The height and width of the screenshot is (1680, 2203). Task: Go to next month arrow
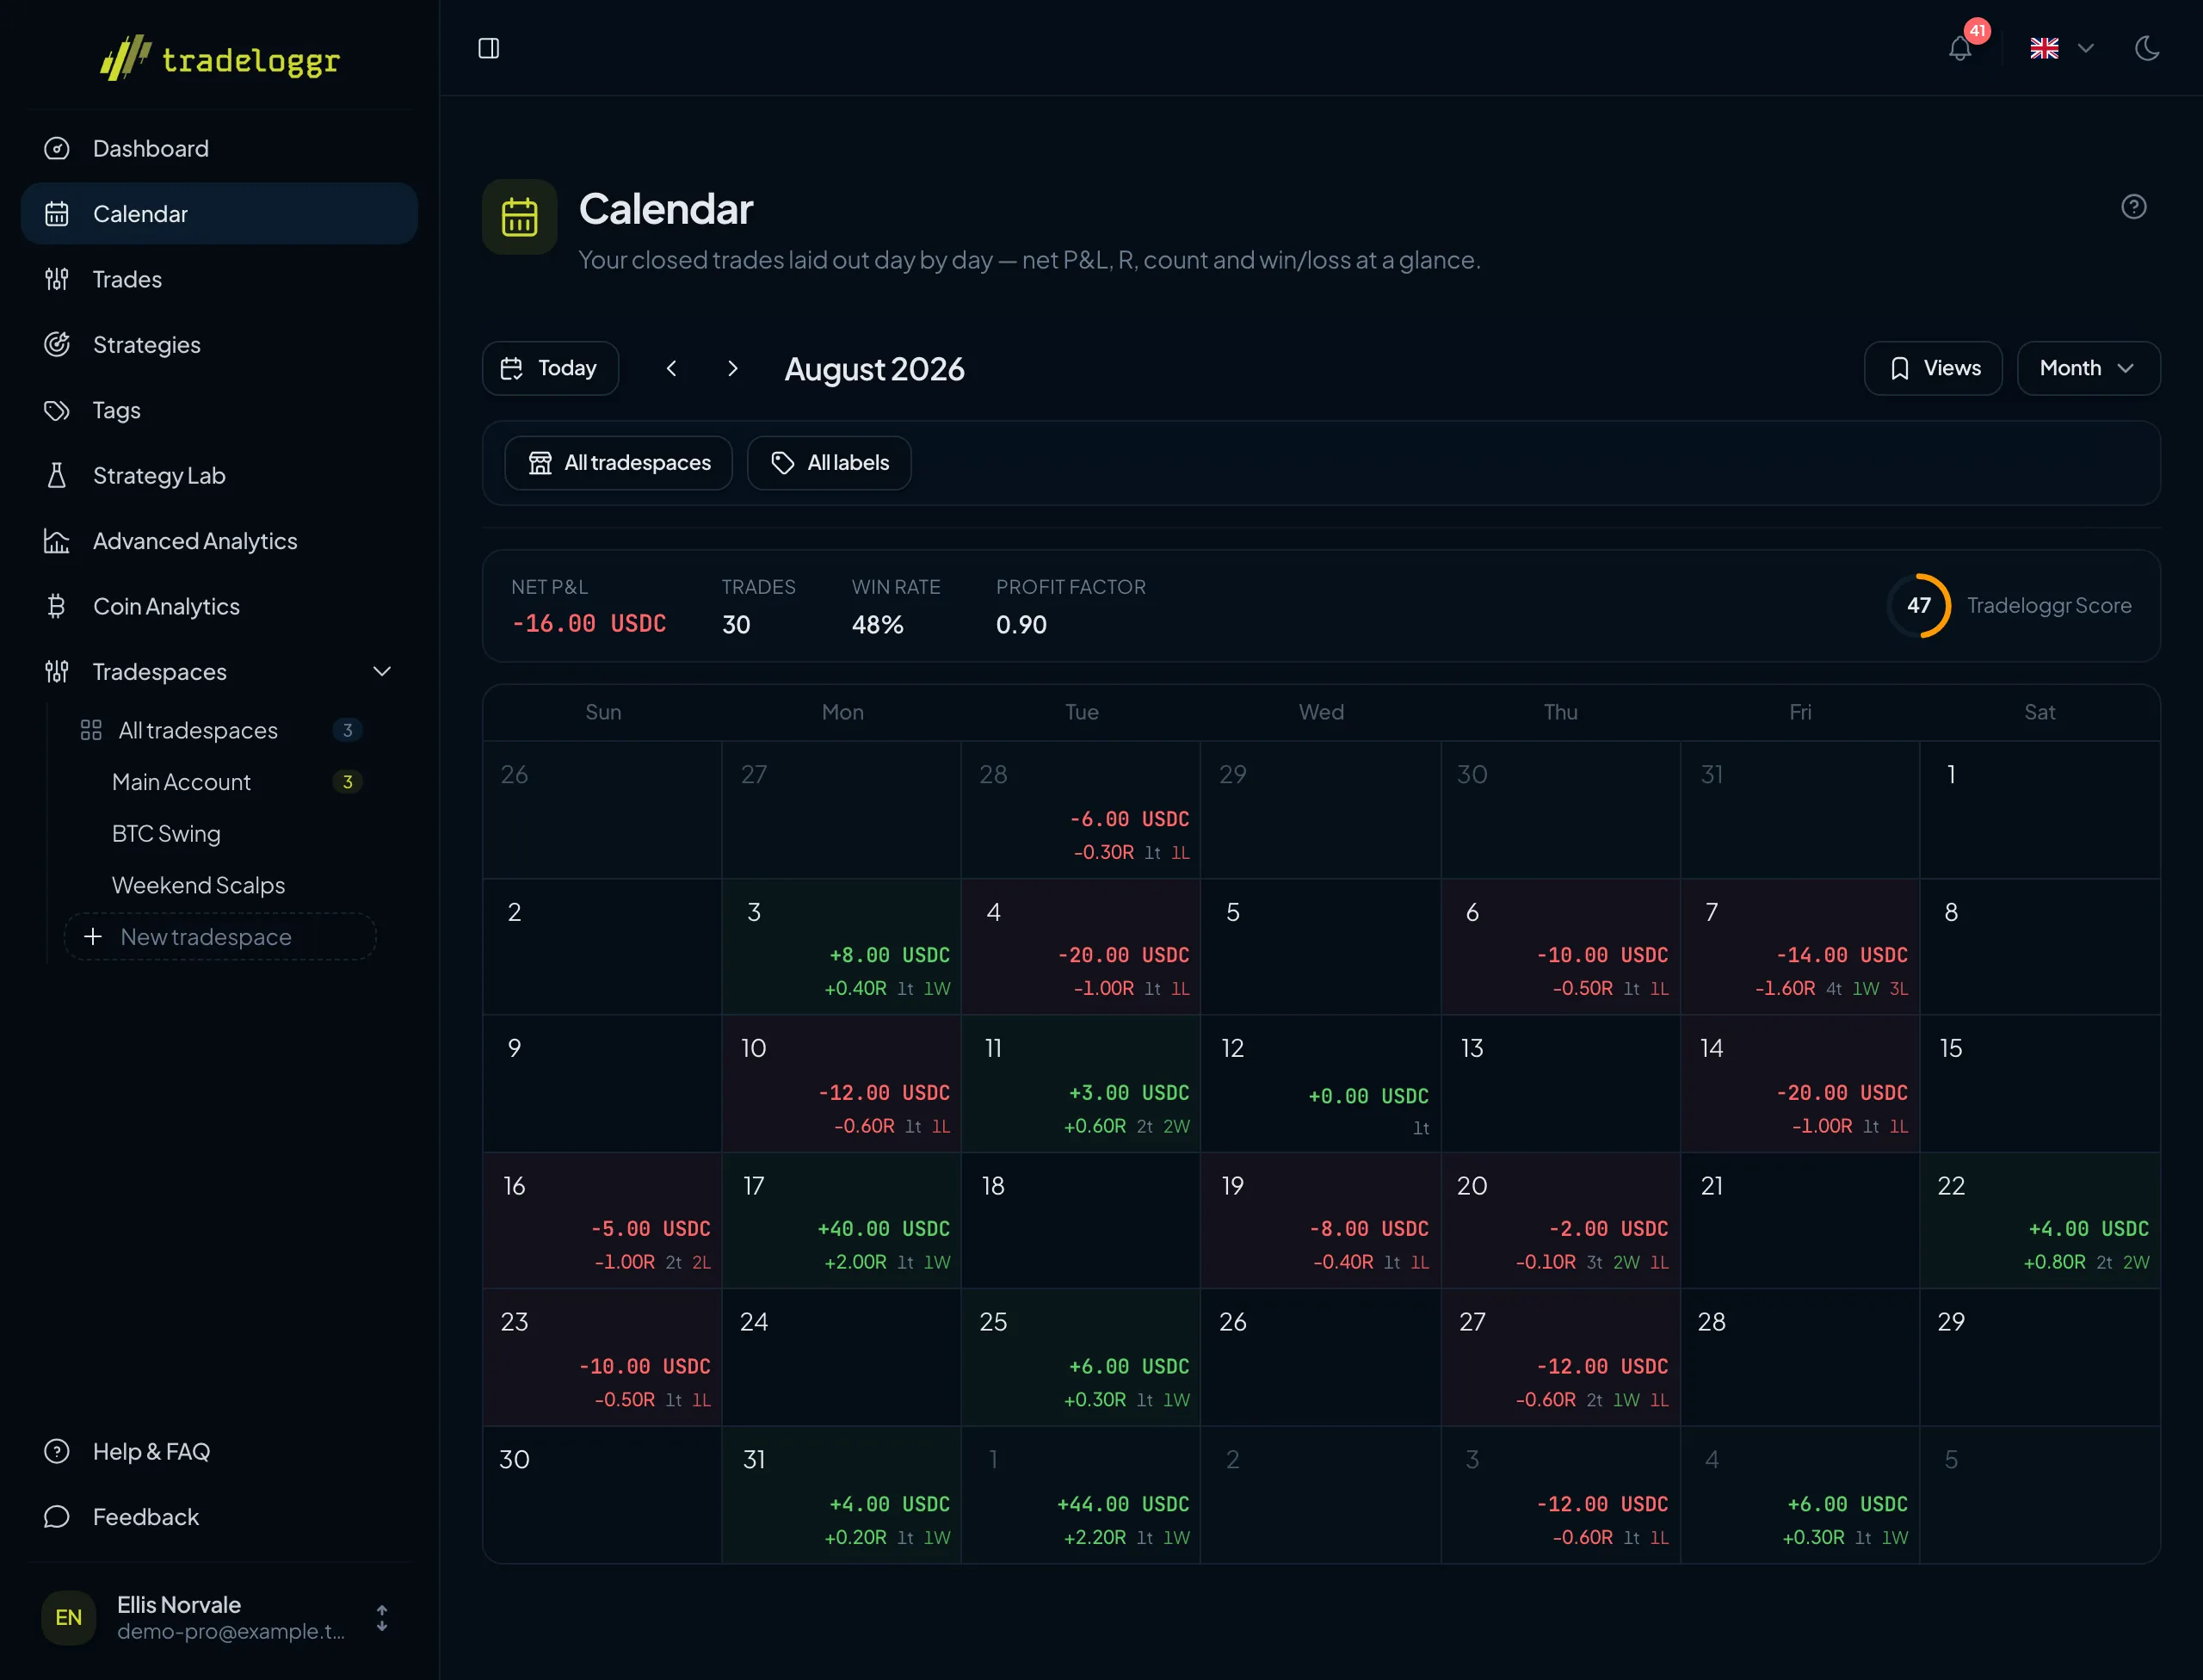tap(733, 368)
